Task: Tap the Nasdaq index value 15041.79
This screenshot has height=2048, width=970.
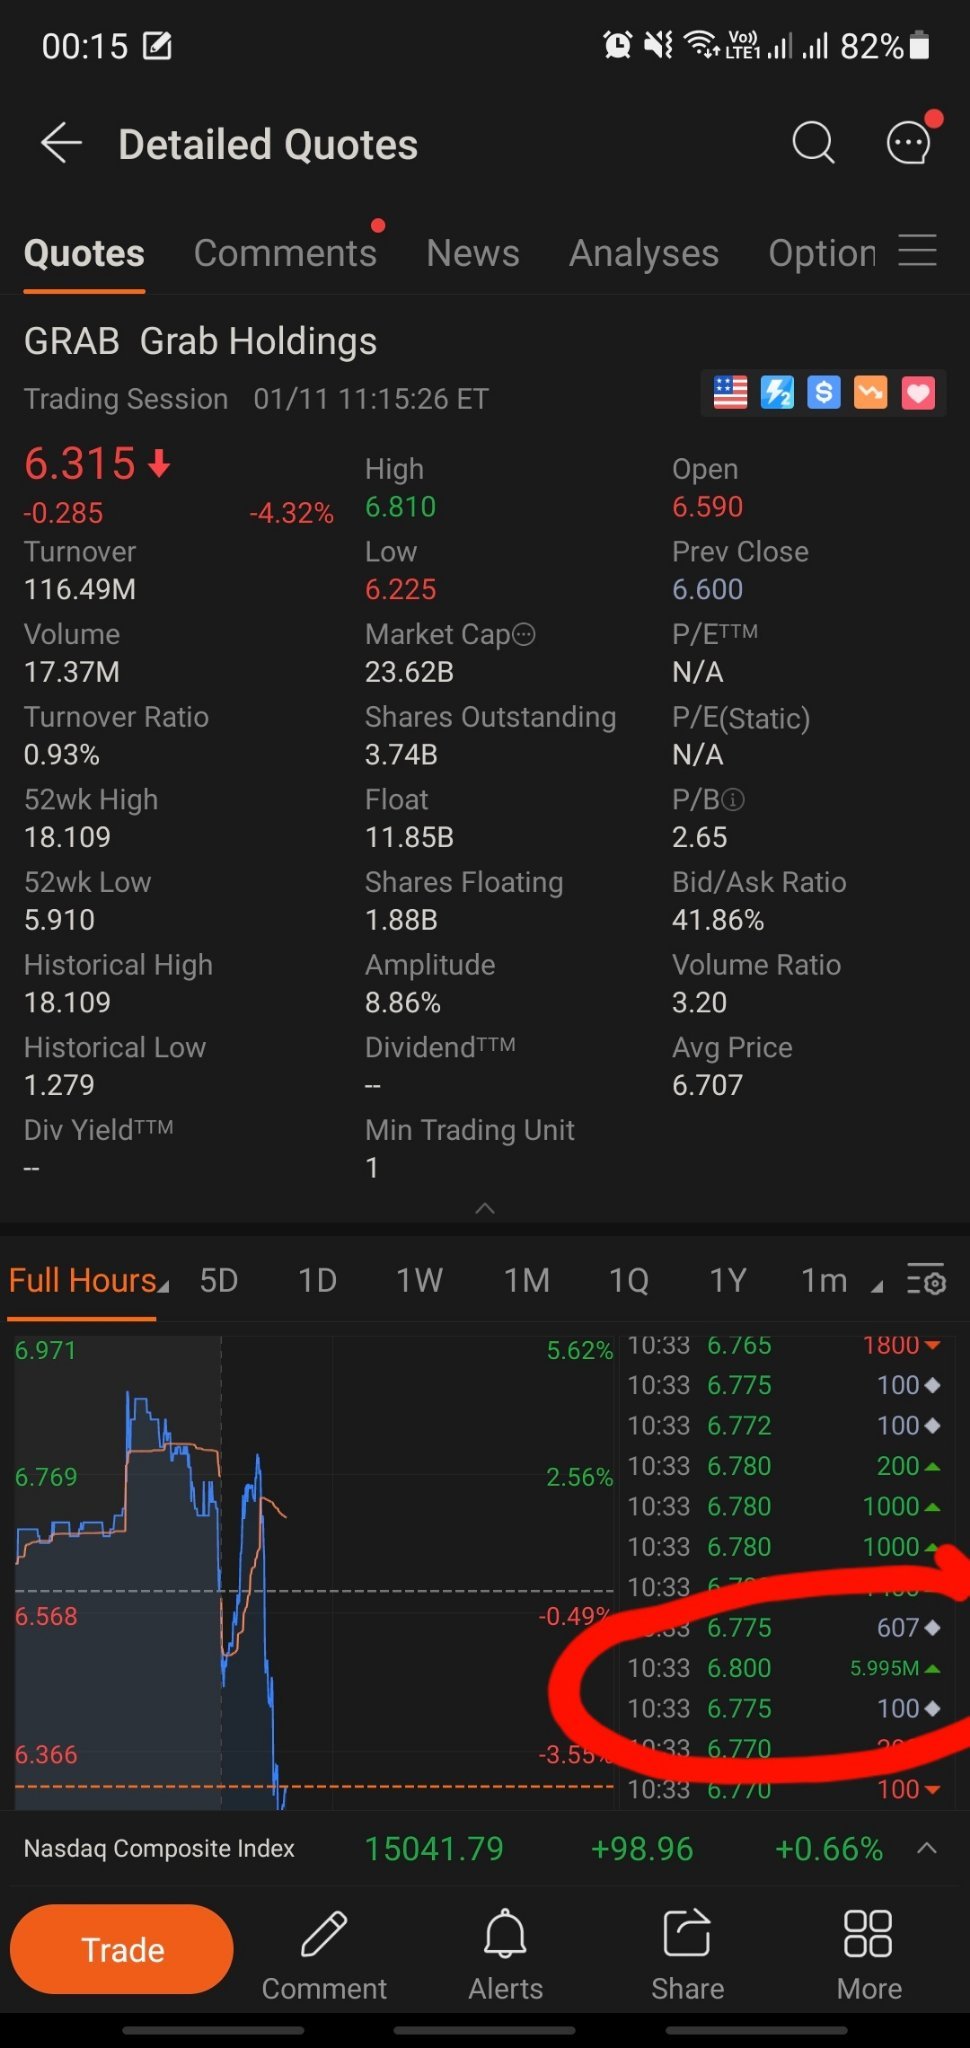Action: (434, 1849)
